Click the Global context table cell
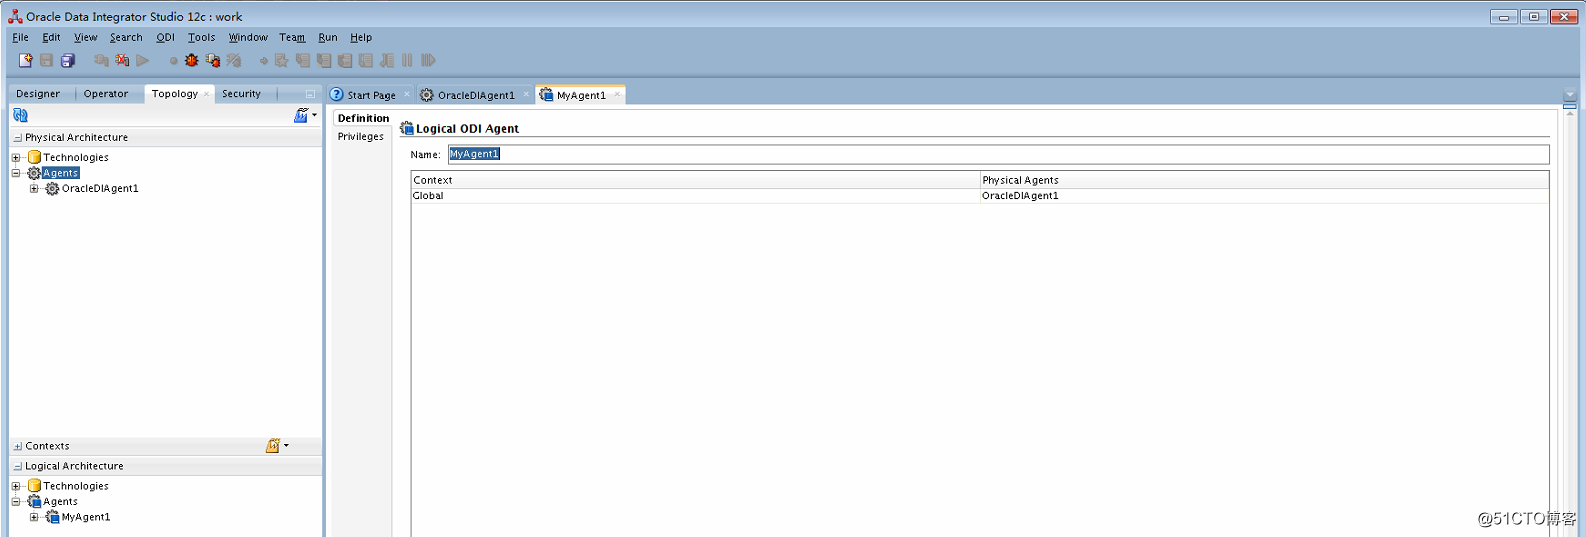The width and height of the screenshot is (1586, 537). coord(695,196)
